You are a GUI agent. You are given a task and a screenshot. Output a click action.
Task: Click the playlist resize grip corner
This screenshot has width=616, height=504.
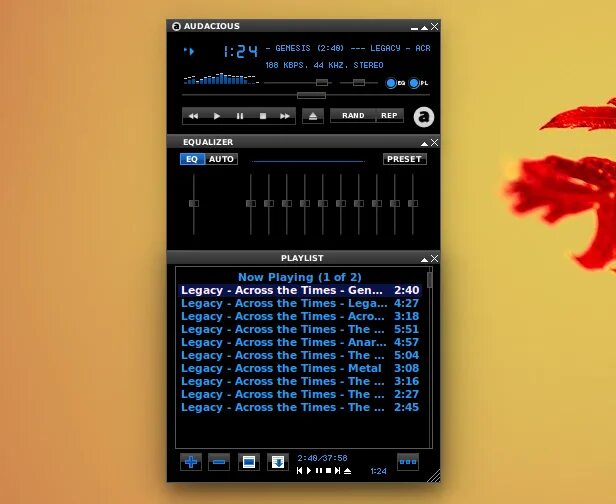point(434,476)
